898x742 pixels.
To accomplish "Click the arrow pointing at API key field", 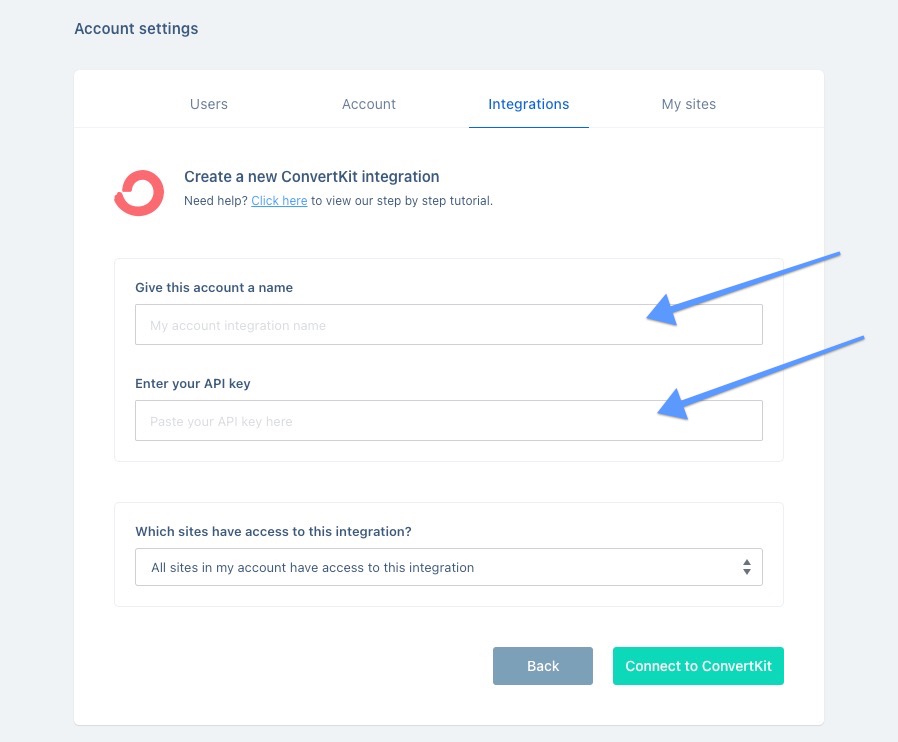I will pyautogui.click(x=761, y=378).
